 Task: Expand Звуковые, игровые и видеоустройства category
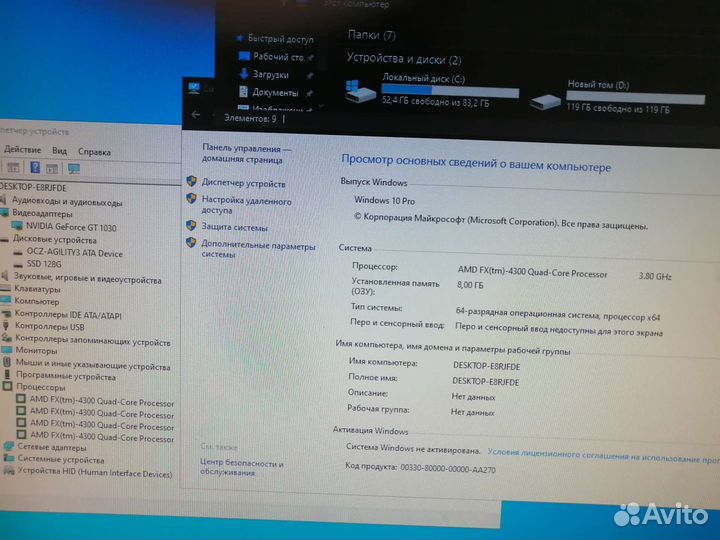click(87, 279)
